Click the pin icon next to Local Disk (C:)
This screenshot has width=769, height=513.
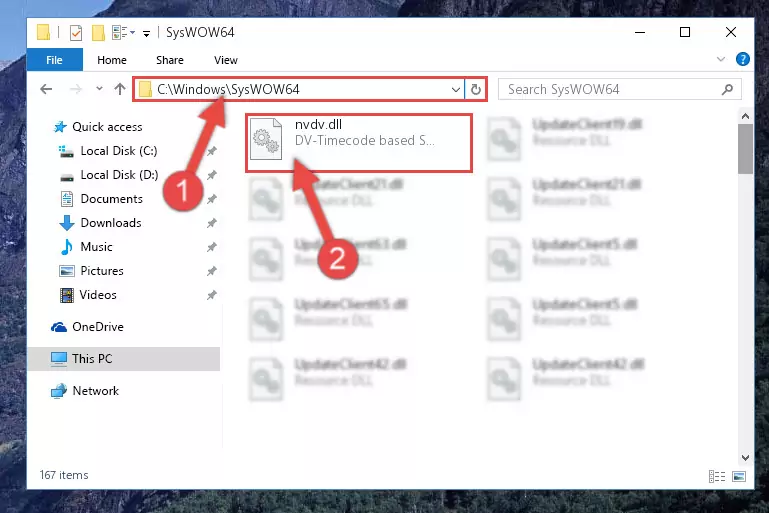tap(211, 151)
